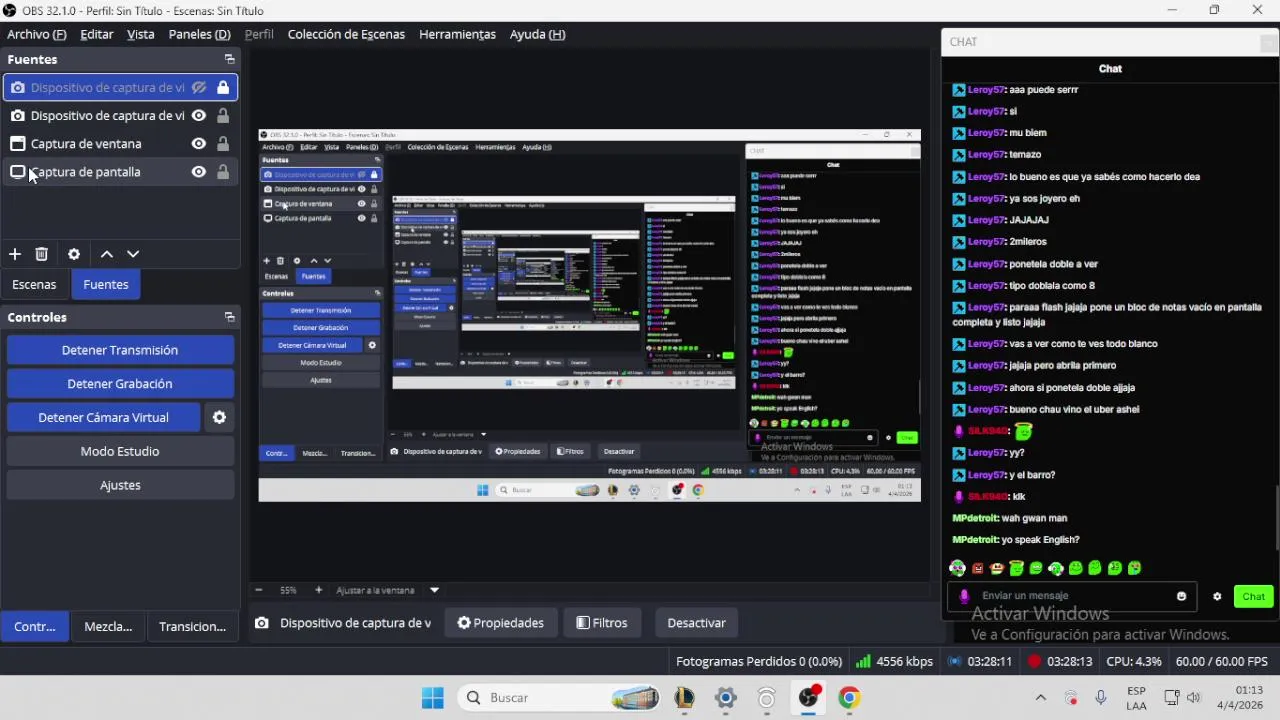The image size is (1280, 720).
Task: Open Ajustes settings button
Action: coord(120,485)
